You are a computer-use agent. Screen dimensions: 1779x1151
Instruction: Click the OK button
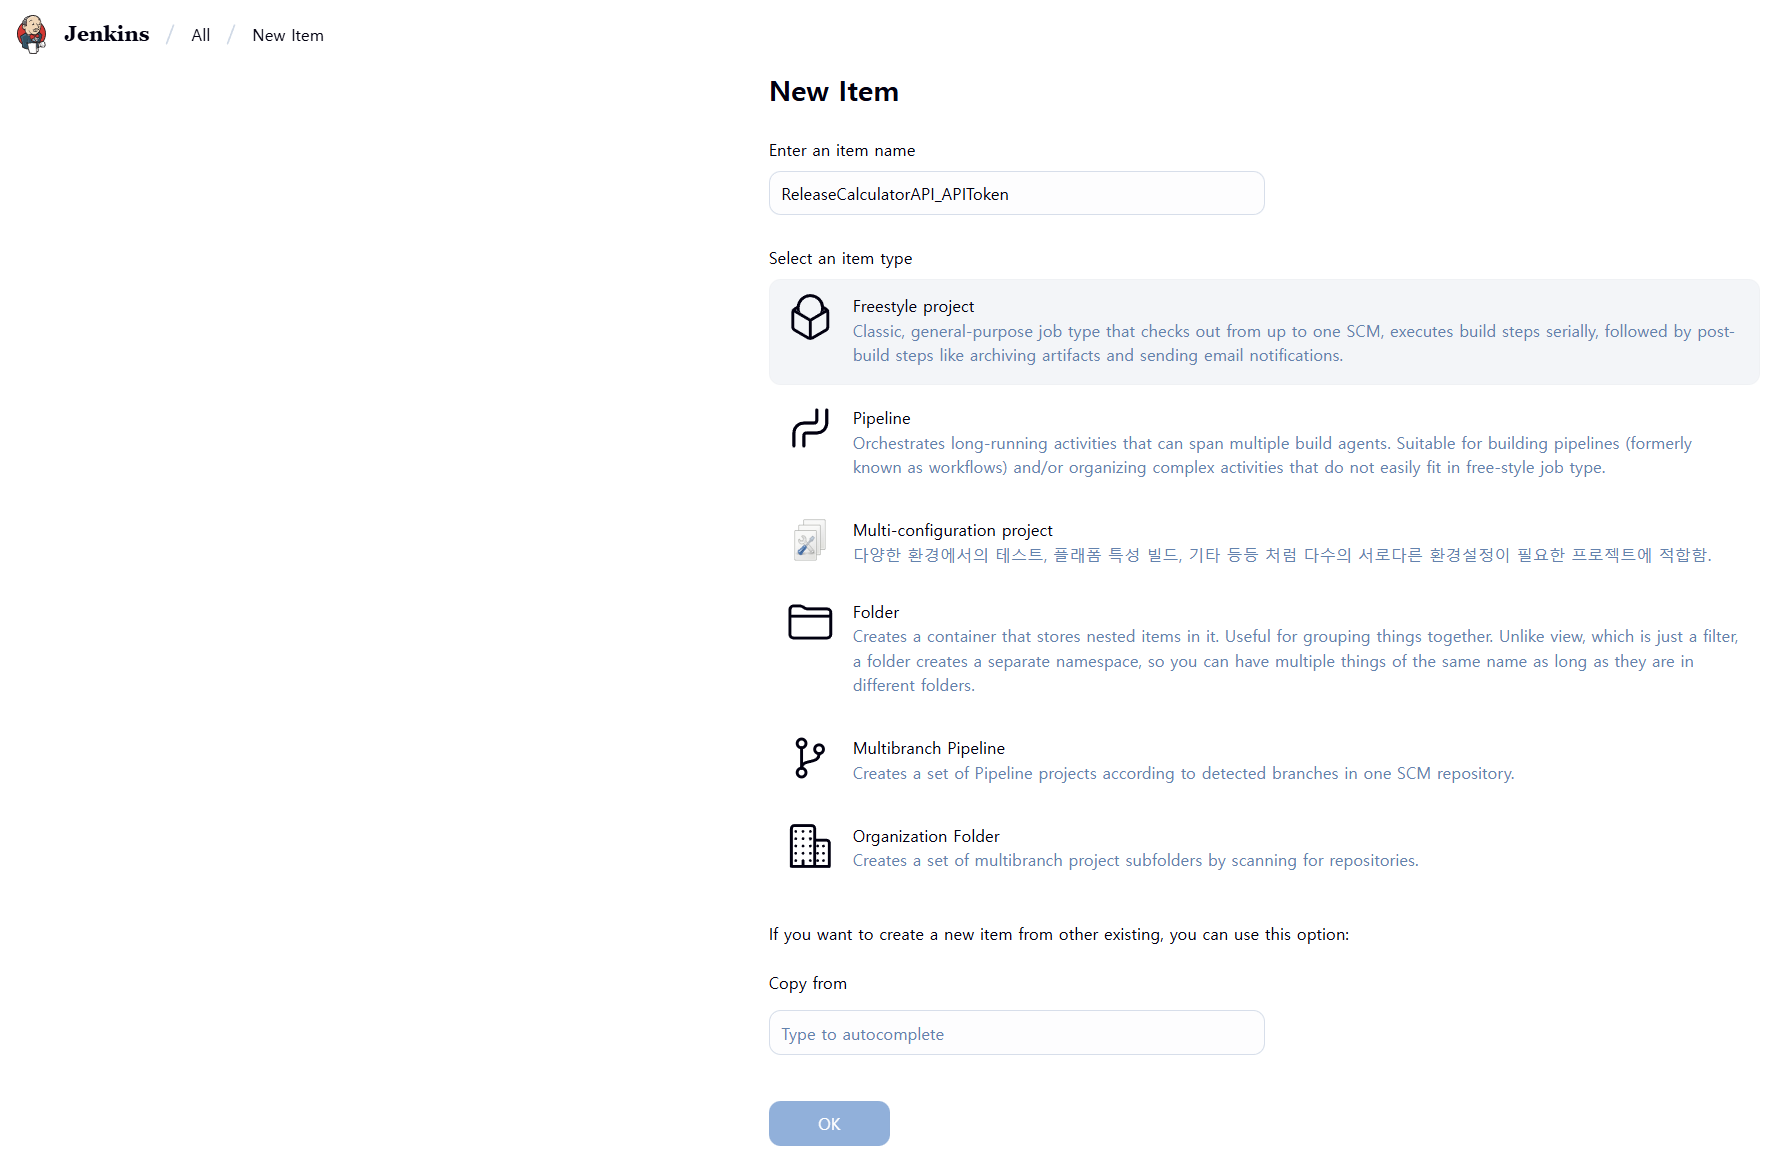829,1124
